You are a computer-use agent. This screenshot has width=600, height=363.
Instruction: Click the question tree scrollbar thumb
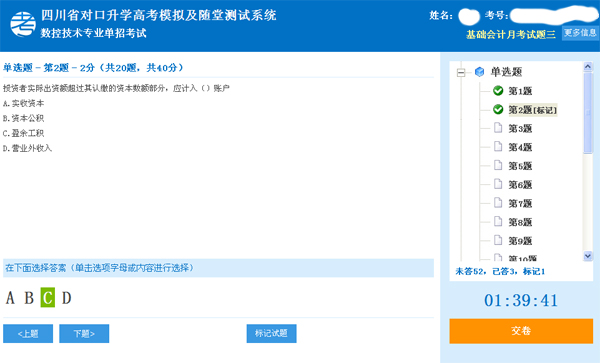click(588, 113)
